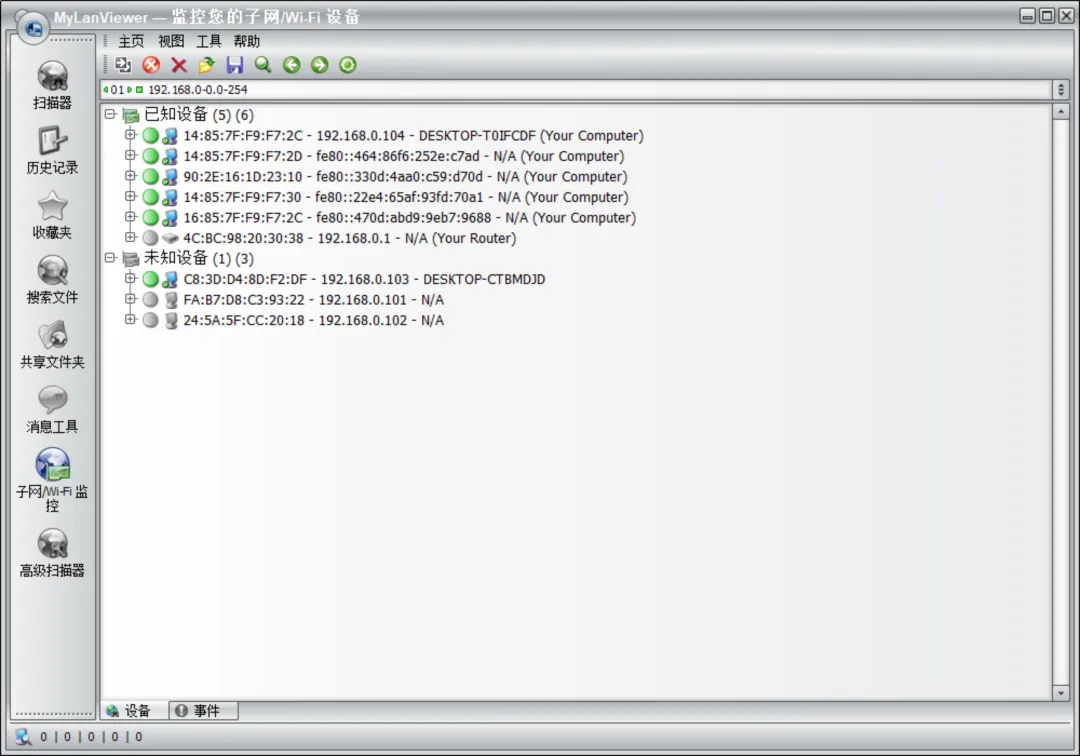Open the 主页 menu
This screenshot has width=1080, height=756.
click(132, 41)
